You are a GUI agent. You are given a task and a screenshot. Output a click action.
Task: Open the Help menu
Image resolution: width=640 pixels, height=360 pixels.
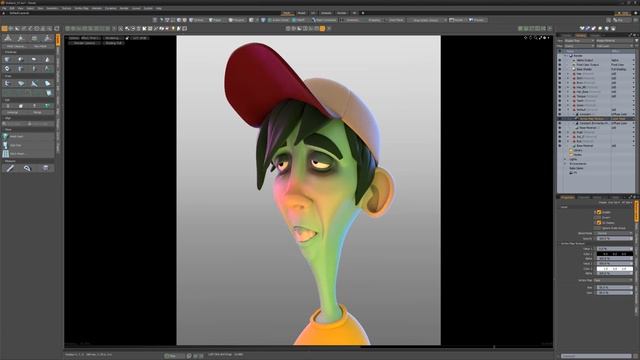pyautogui.click(x=159, y=8)
